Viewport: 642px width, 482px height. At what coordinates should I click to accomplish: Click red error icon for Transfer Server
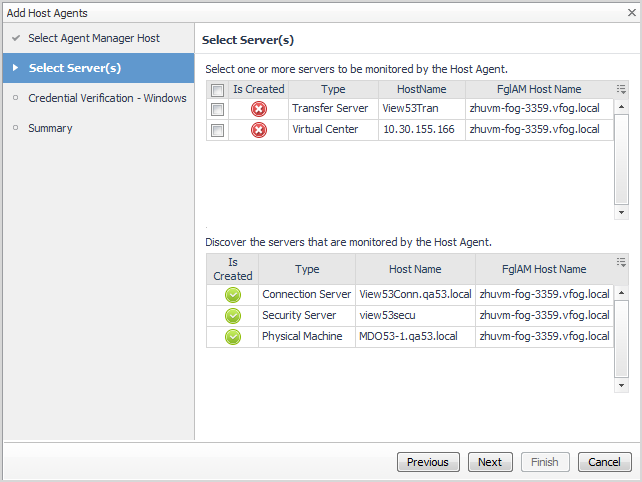pyautogui.click(x=258, y=108)
